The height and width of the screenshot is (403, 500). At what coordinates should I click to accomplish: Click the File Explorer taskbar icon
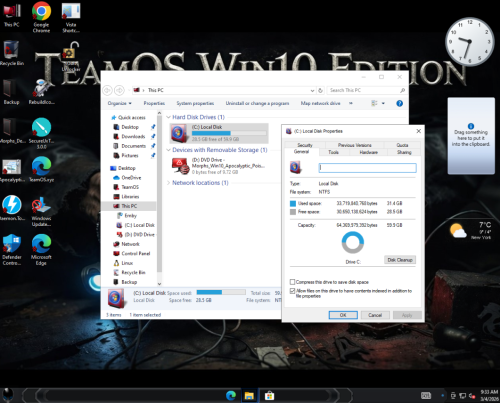tap(249, 396)
